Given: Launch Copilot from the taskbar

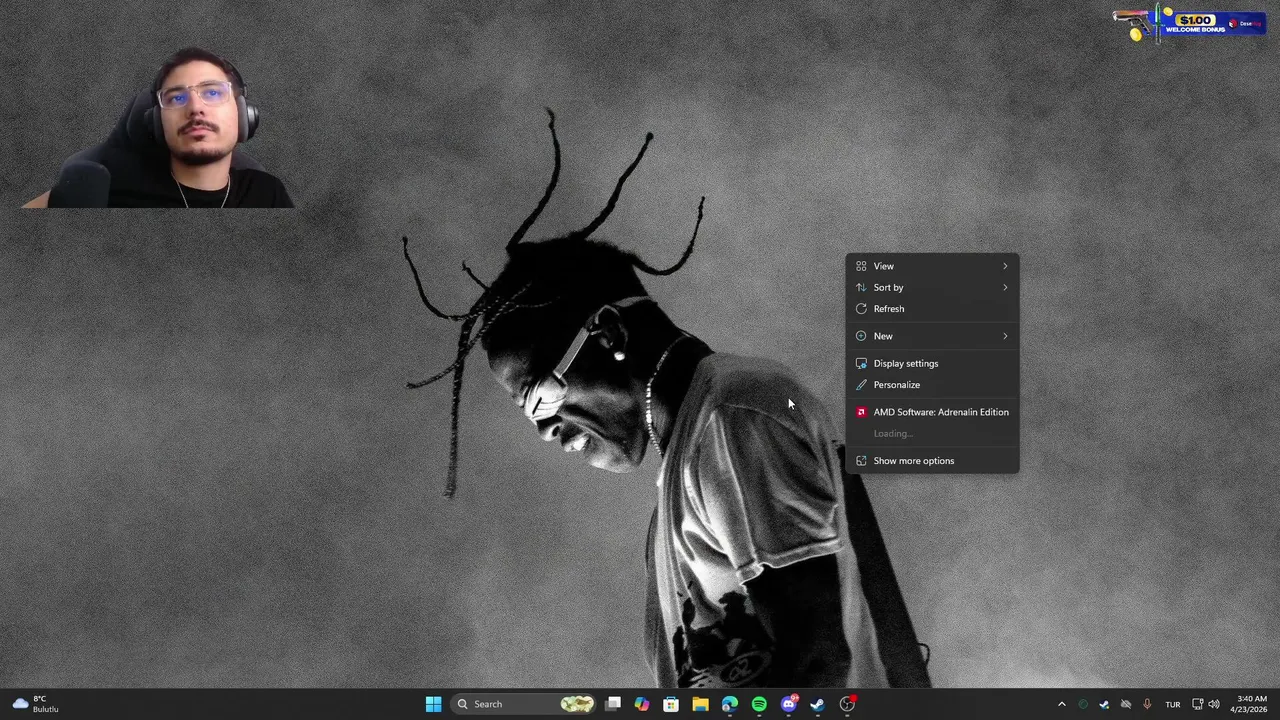Looking at the screenshot, I should 642,704.
